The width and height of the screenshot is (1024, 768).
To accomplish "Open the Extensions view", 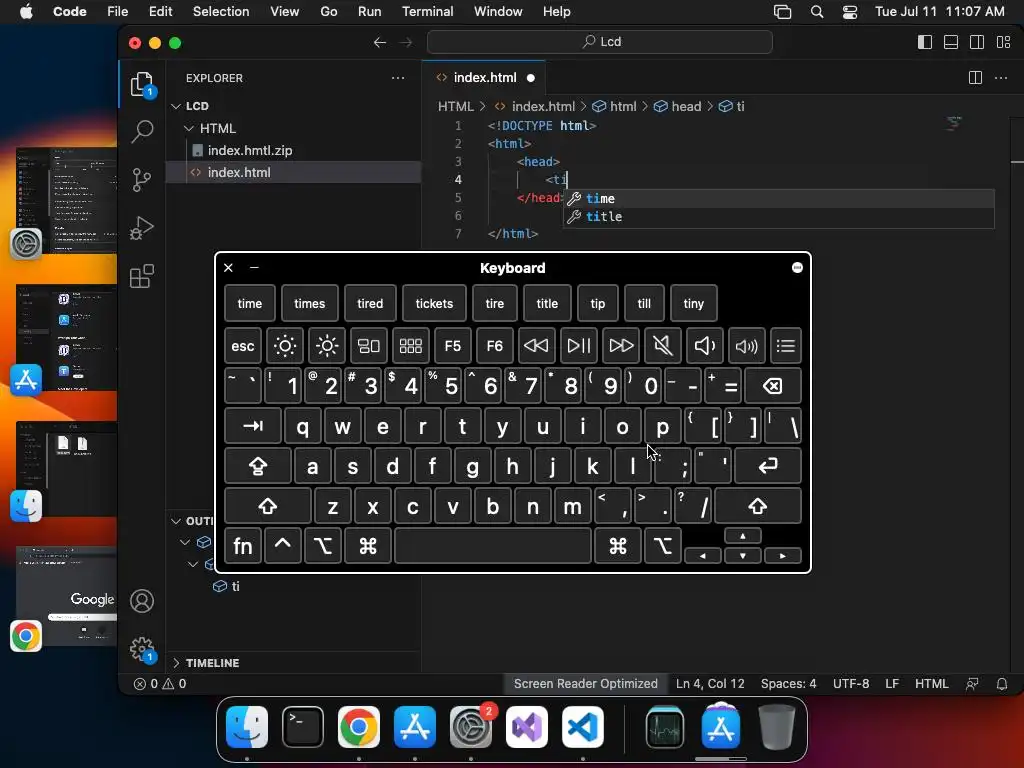I will click(142, 276).
